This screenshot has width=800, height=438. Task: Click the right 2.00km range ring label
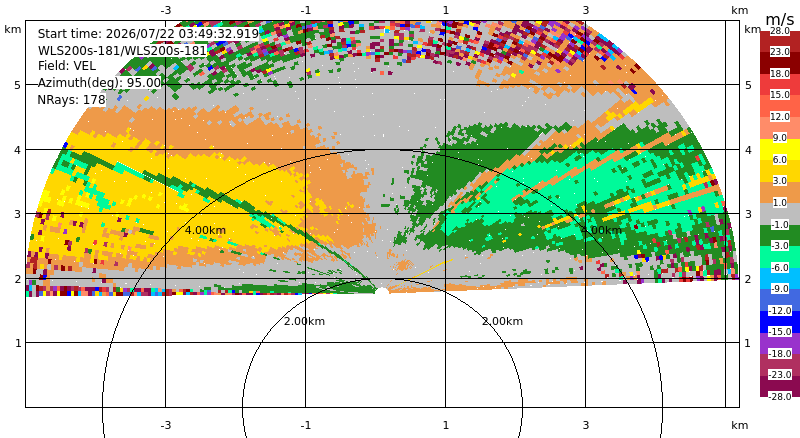[x=503, y=321]
